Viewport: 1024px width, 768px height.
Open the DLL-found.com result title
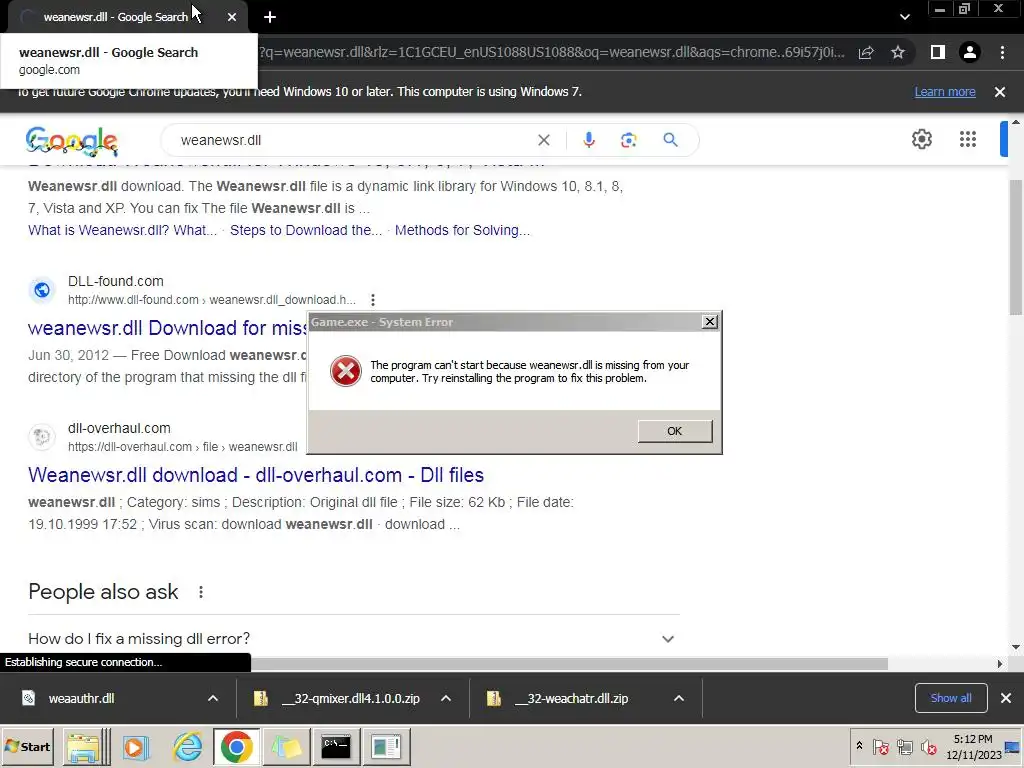point(167,328)
